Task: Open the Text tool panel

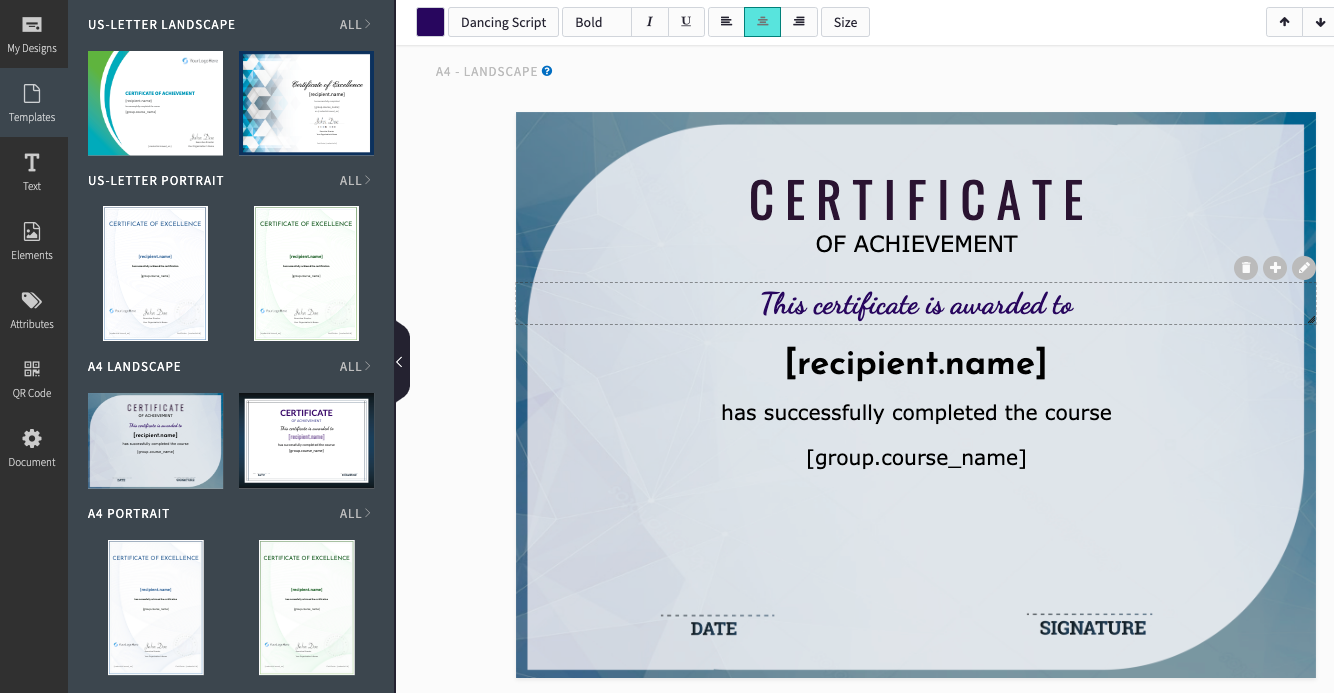Action: (32, 172)
